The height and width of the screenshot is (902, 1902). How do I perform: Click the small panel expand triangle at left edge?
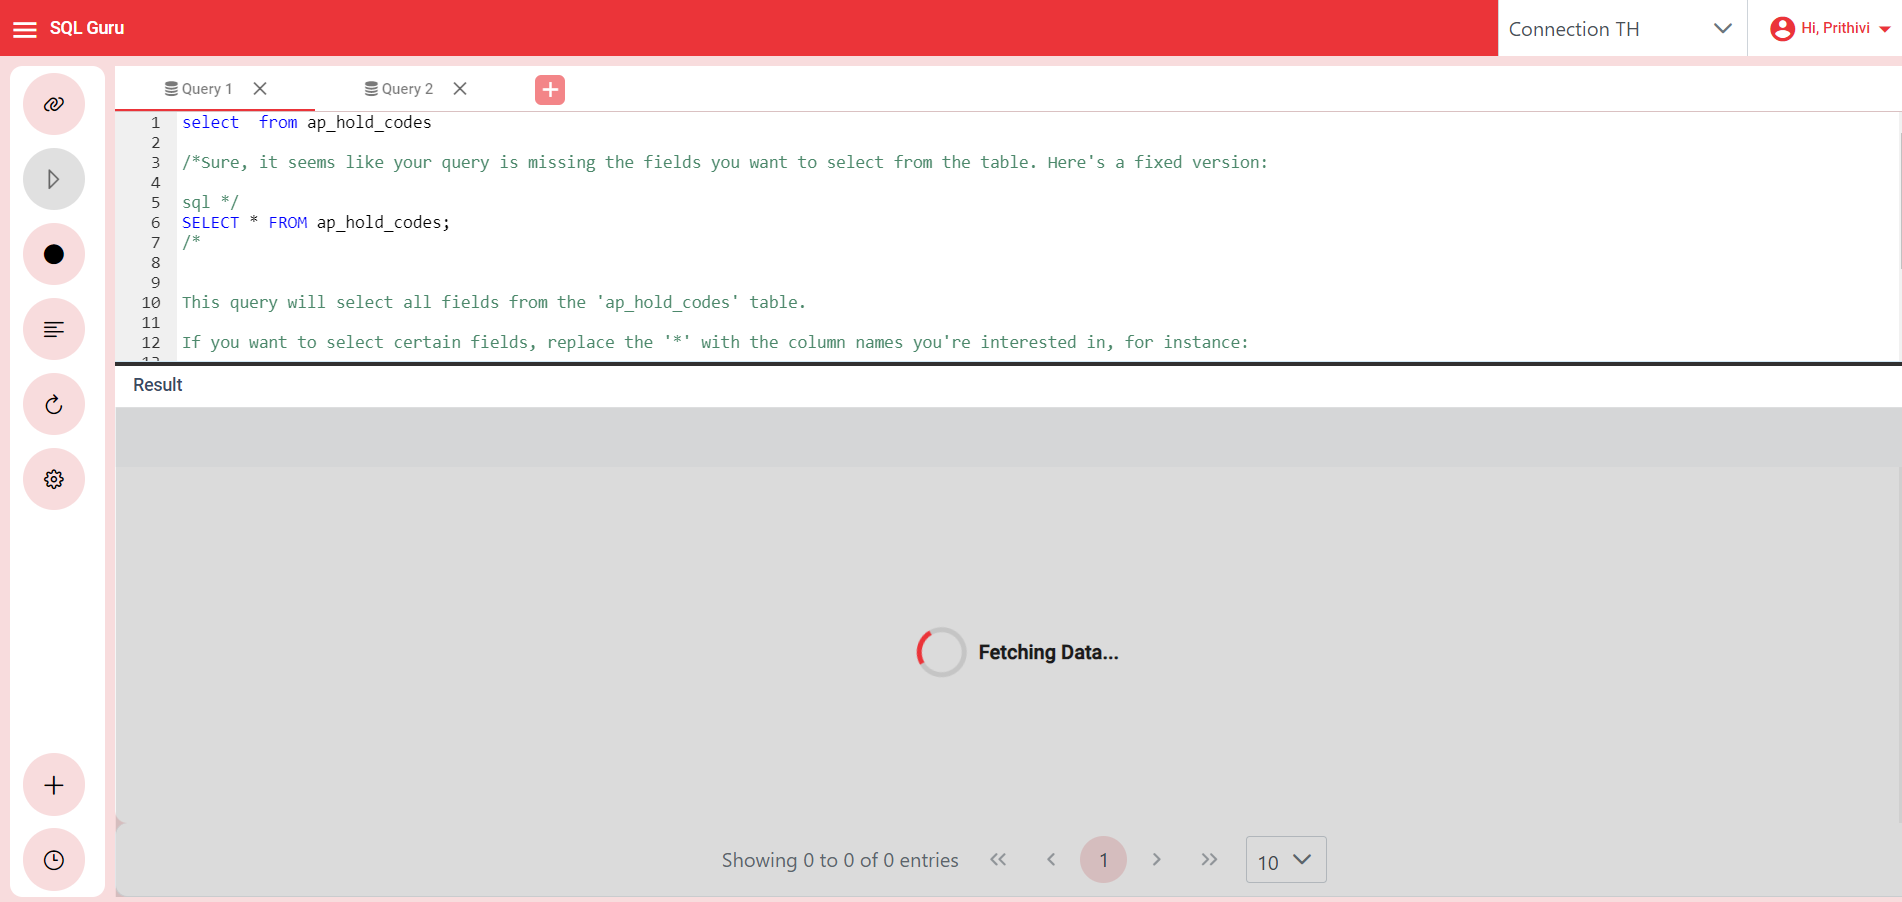pyautogui.click(x=120, y=824)
